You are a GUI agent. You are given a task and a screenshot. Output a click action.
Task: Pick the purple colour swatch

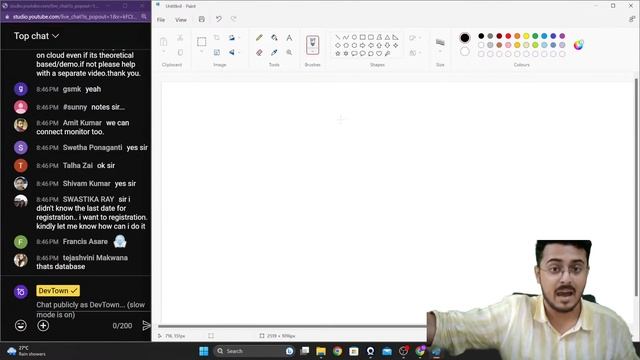(562, 36)
